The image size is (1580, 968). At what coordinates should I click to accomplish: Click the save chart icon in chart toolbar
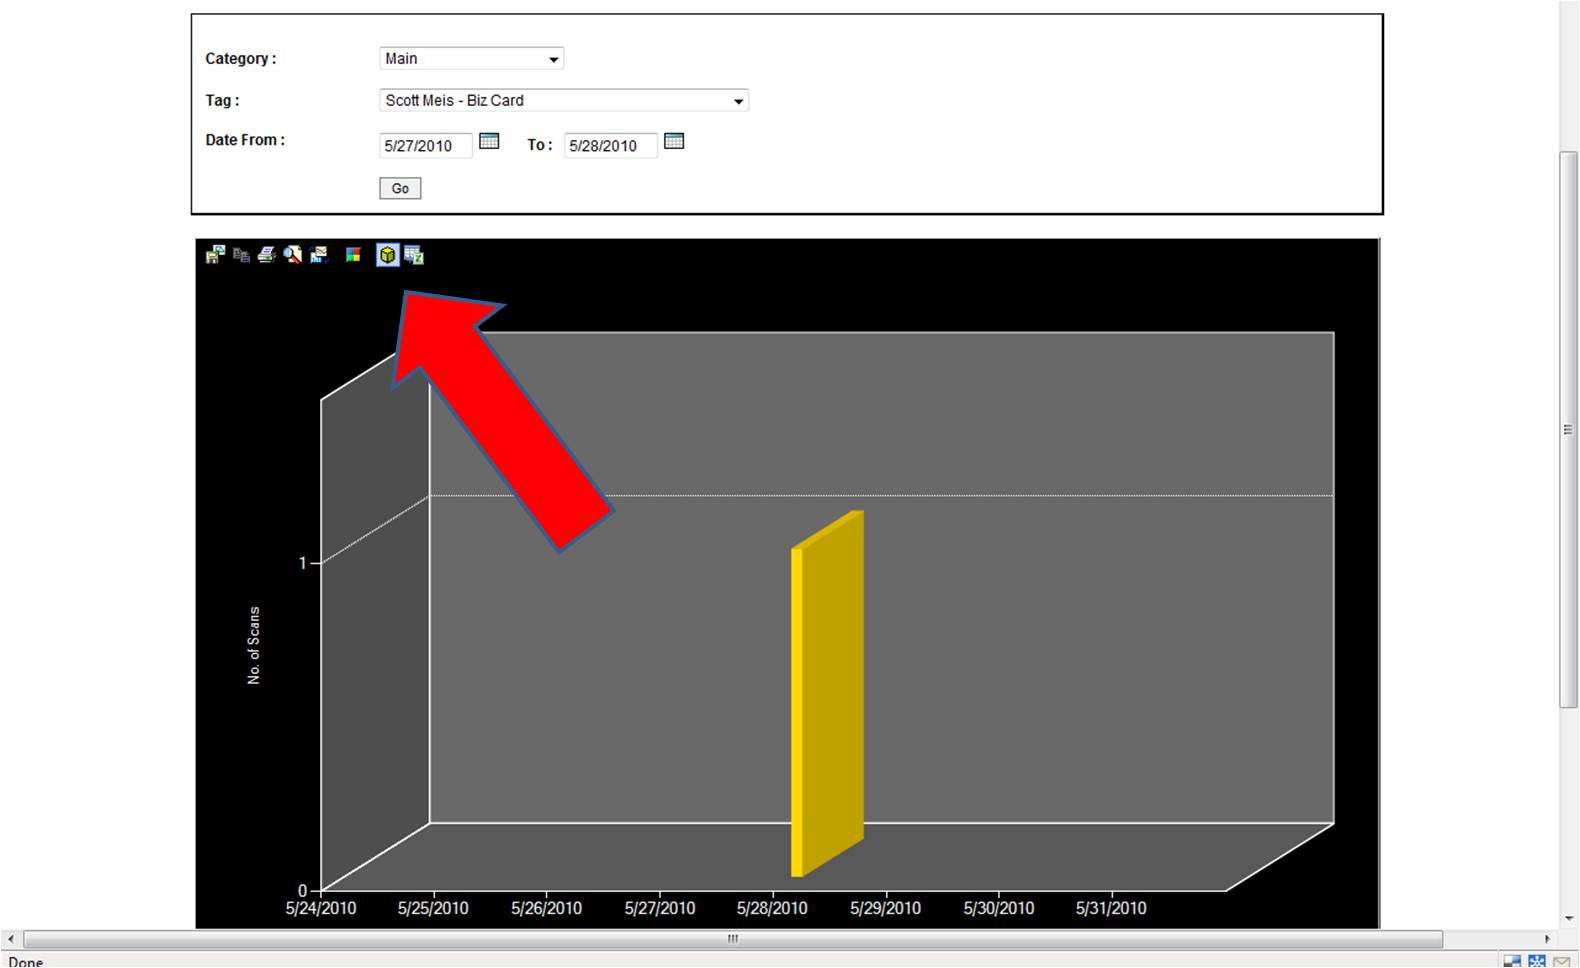[x=215, y=255]
